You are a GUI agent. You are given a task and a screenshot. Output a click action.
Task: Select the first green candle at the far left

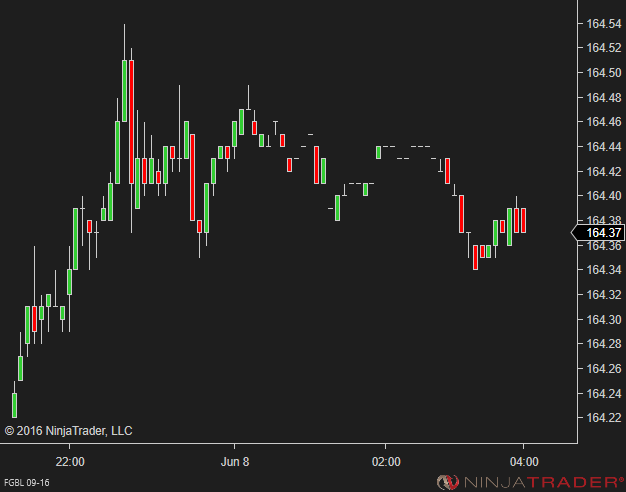tap(14, 405)
